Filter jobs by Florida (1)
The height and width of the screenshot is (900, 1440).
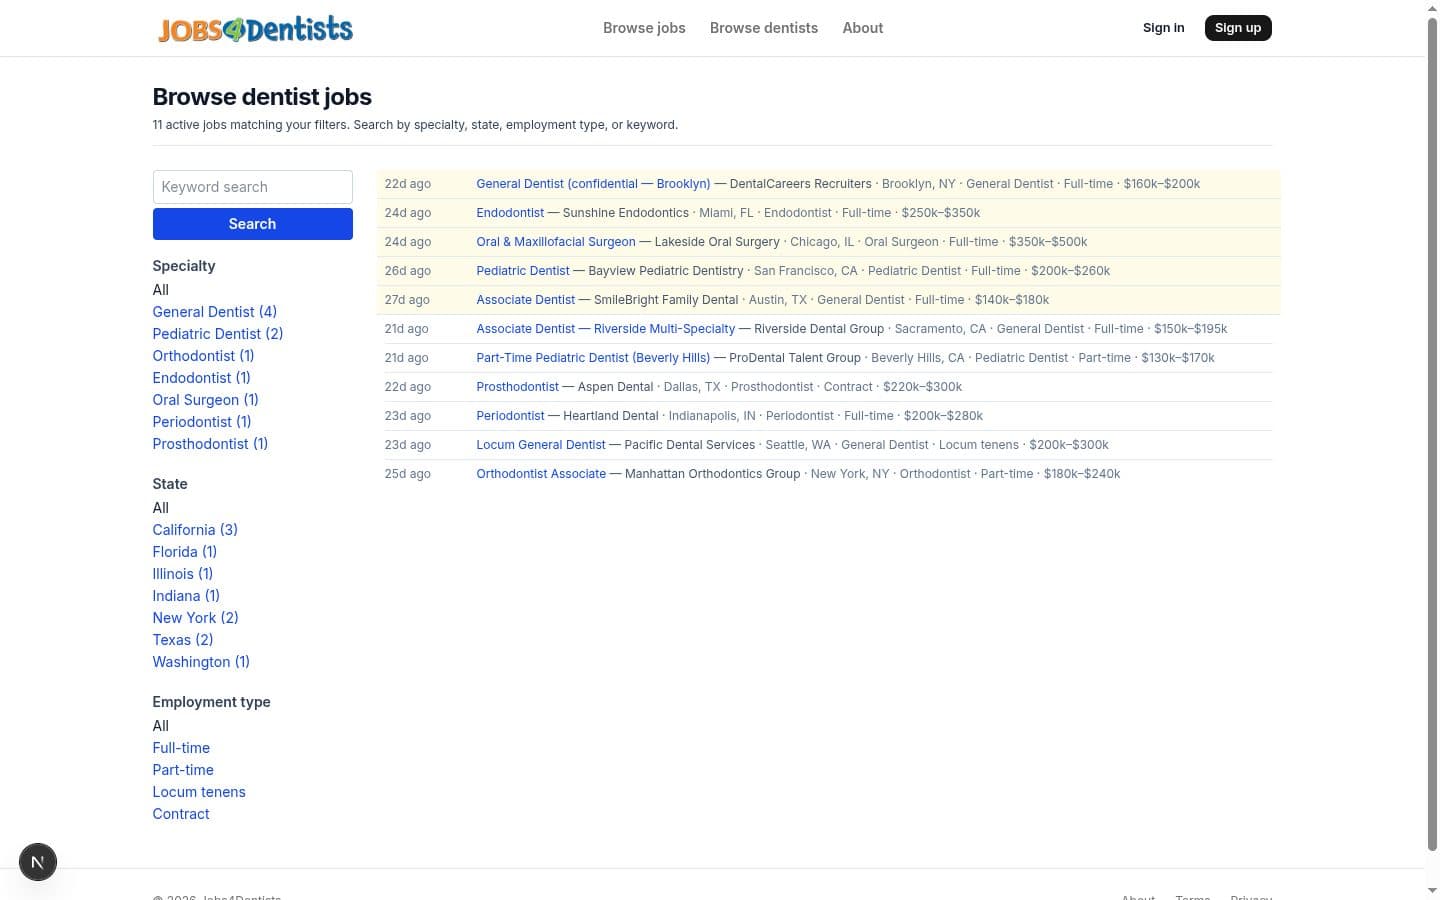(185, 552)
